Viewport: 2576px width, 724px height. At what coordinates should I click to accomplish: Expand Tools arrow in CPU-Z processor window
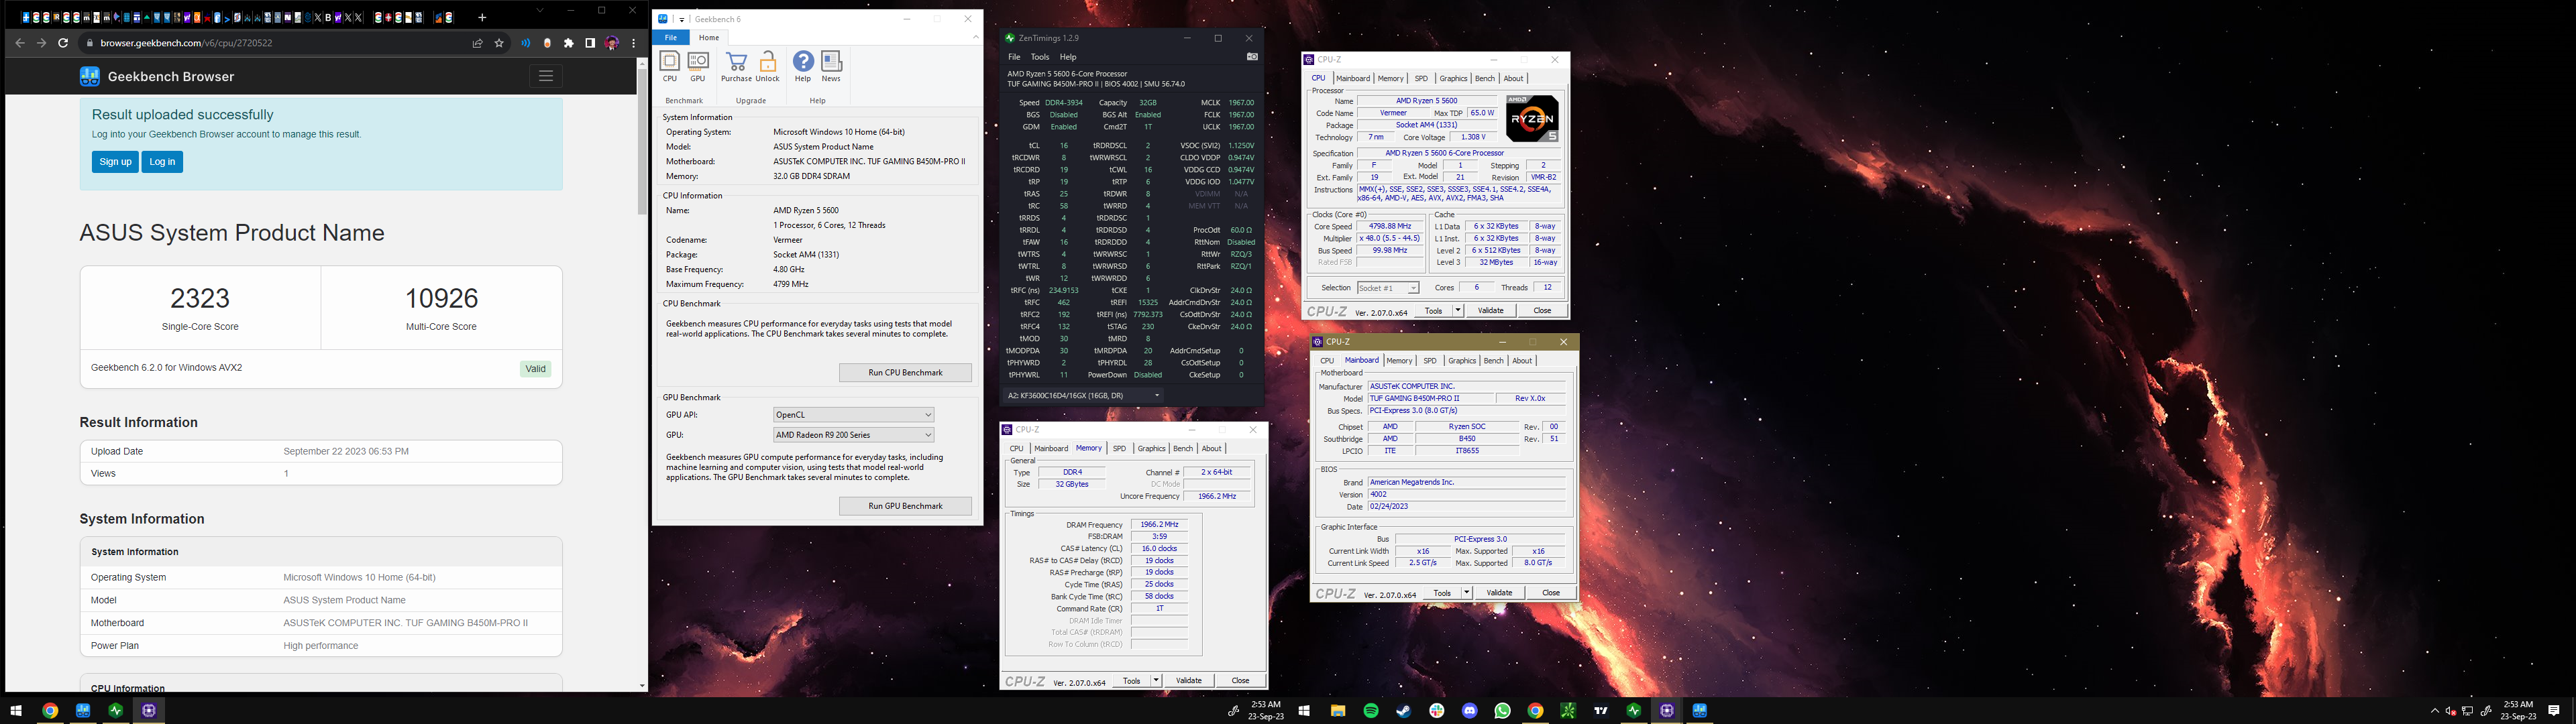tap(1458, 311)
